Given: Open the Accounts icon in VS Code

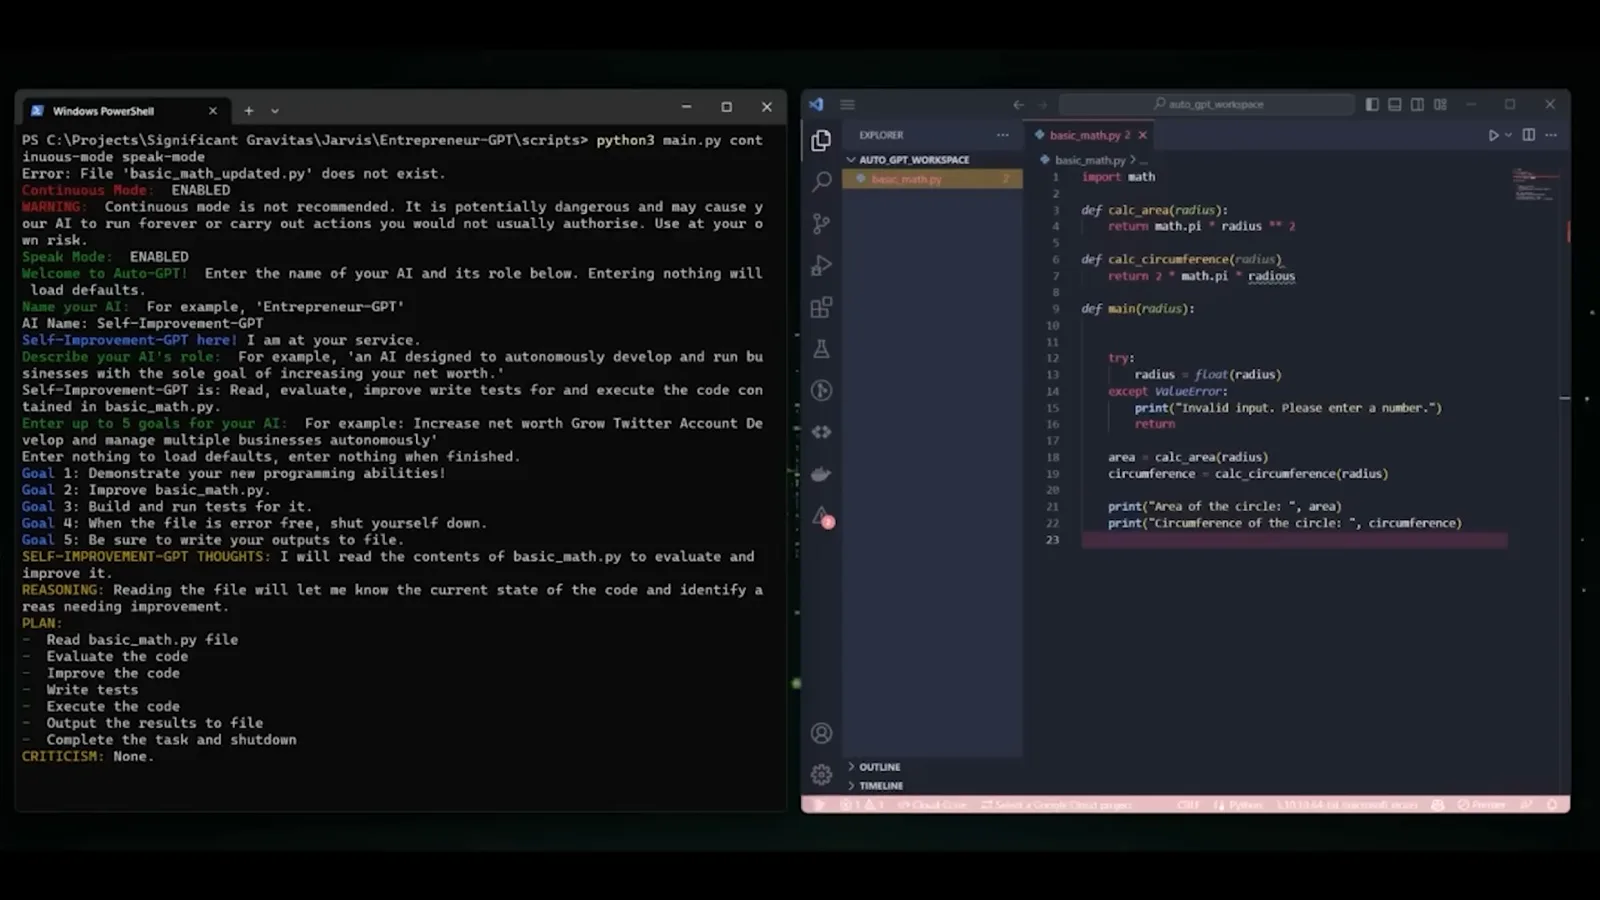Looking at the screenshot, I should coord(821,733).
